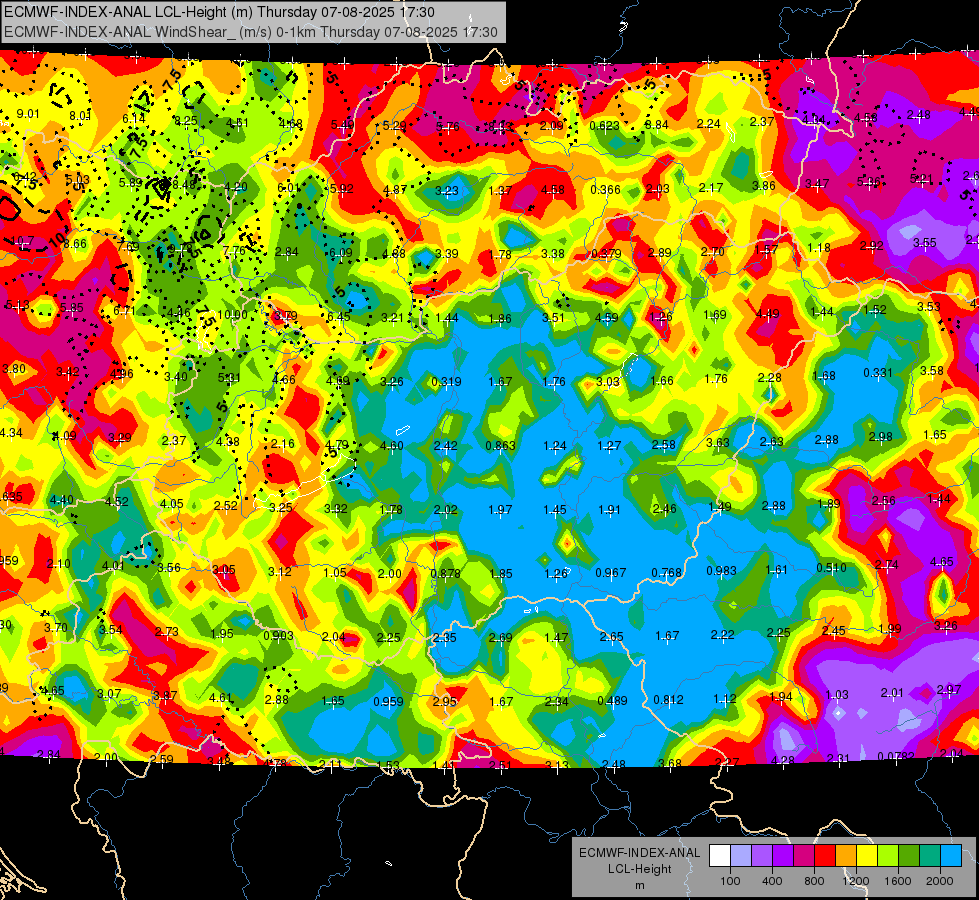The width and height of the screenshot is (979, 900).
Task: Click the yellow-green legend swatch
Action: coord(888,856)
